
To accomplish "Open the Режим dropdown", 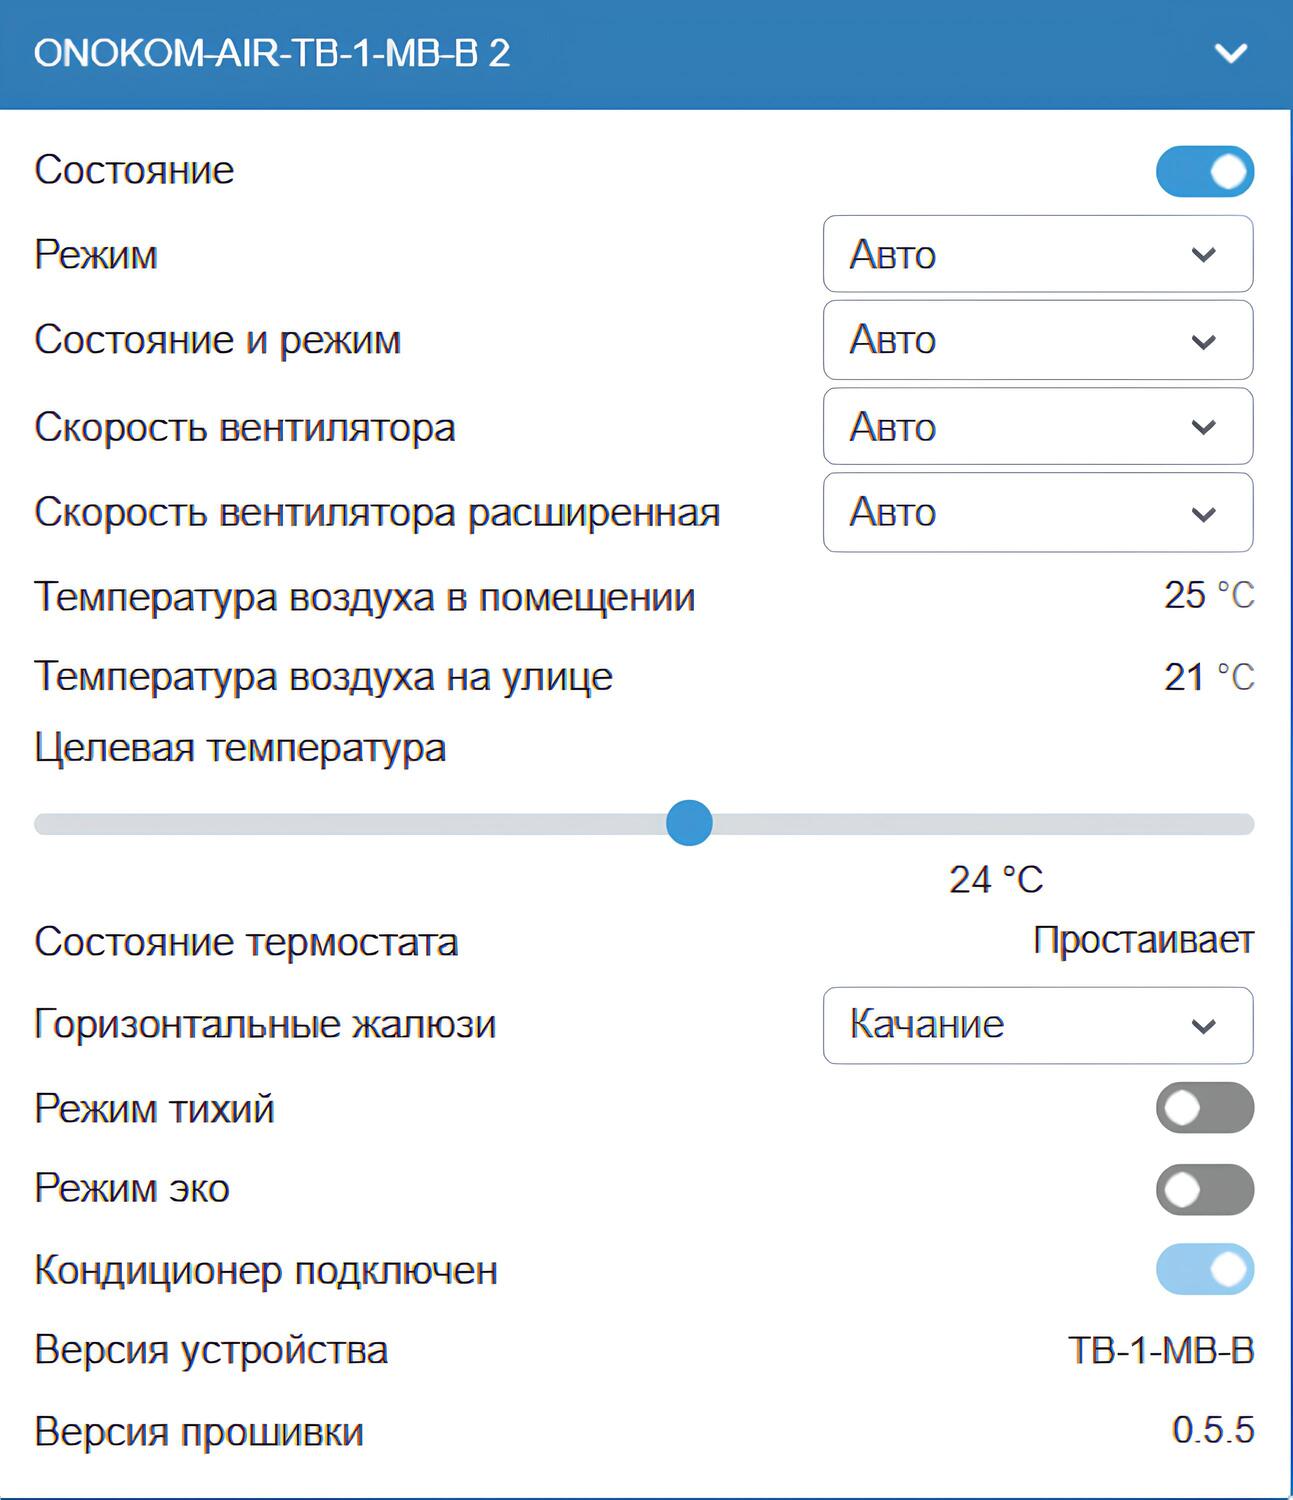I will pyautogui.click(x=1036, y=254).
